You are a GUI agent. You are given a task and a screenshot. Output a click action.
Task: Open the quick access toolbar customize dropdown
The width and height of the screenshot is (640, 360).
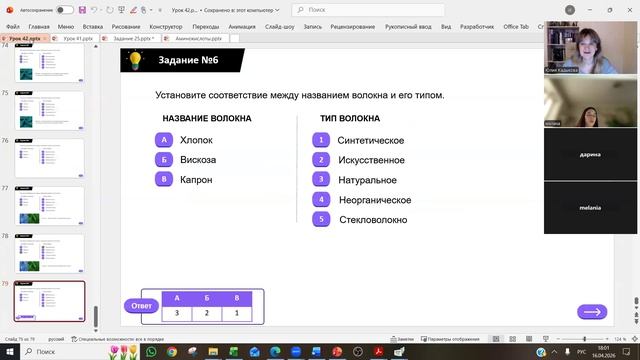(160, 10)
